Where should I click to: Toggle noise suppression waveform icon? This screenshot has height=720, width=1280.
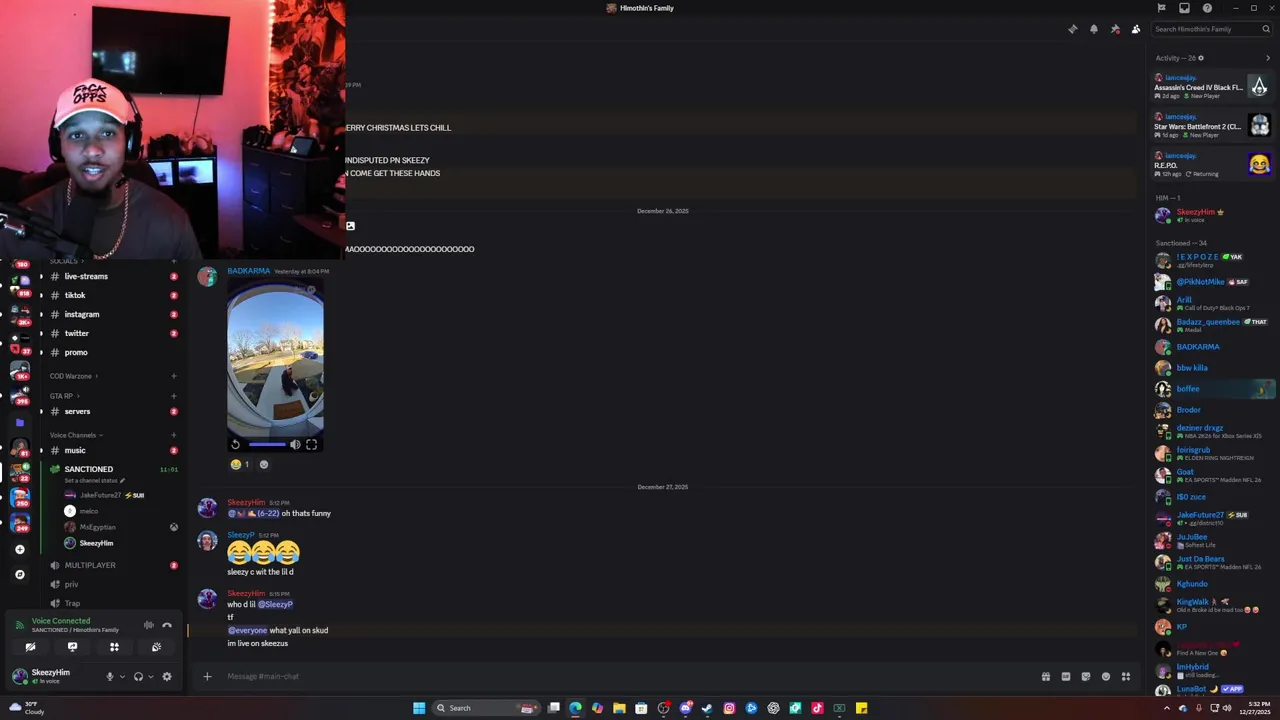[148, 625]
